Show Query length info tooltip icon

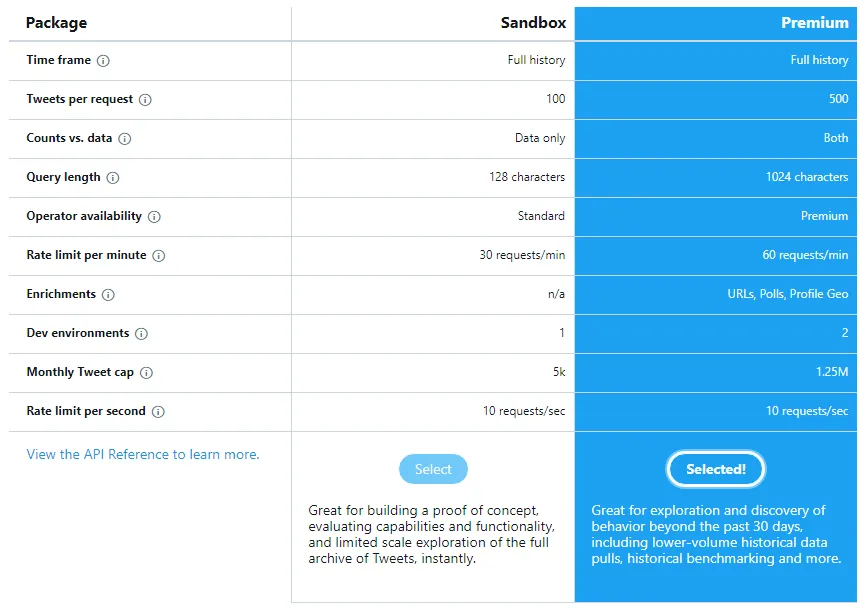[x=113, y=178]
